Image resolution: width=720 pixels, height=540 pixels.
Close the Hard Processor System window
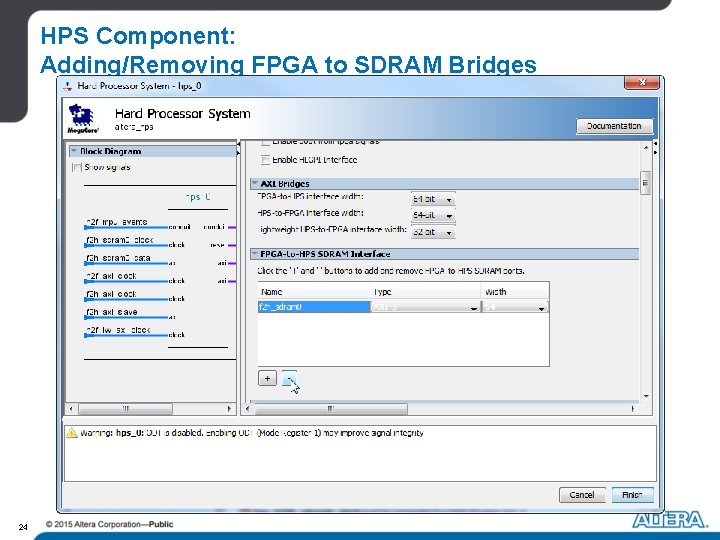tap(642, 82)
